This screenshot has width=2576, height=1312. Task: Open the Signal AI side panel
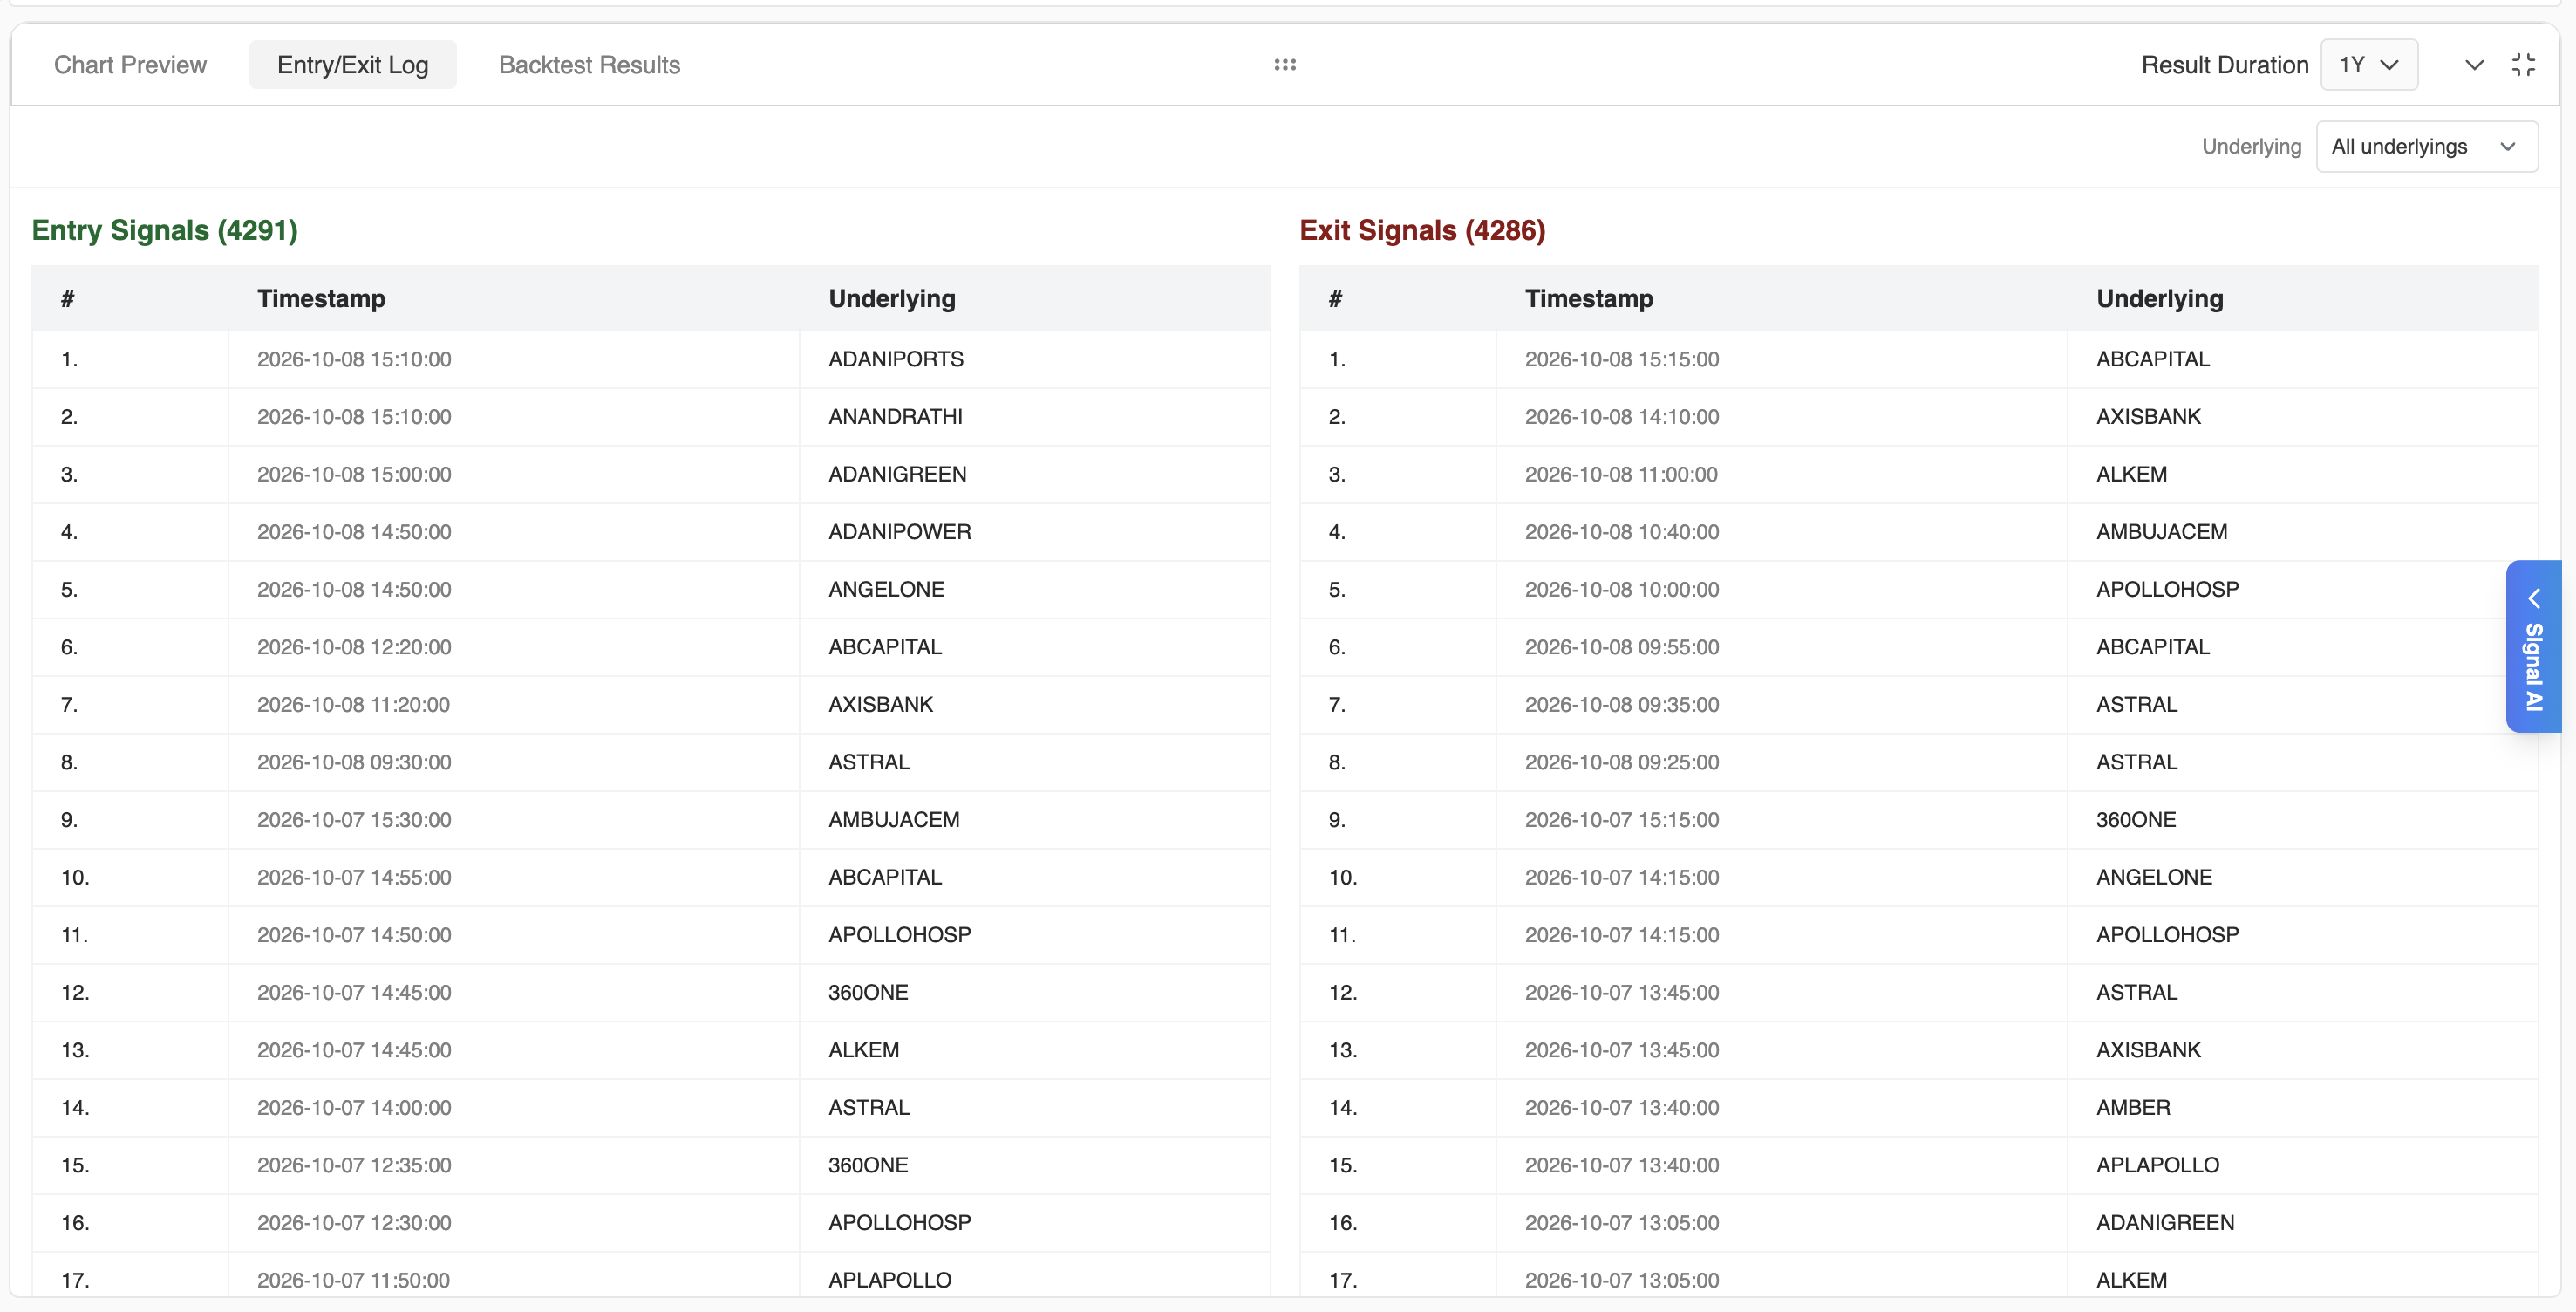click(x=2533, y=646)
